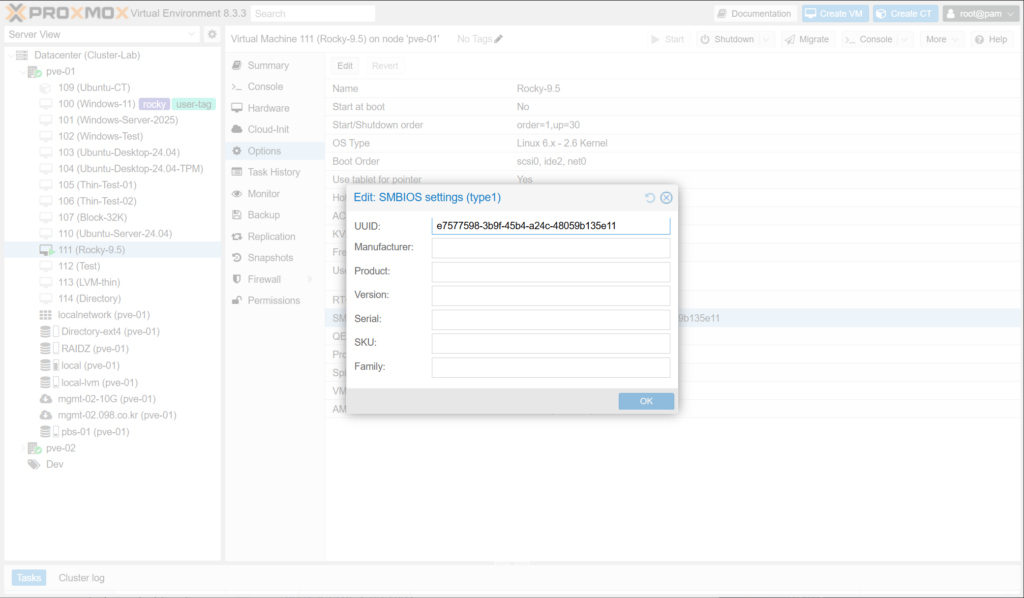Open the Snapshots section

click(271, 258)
